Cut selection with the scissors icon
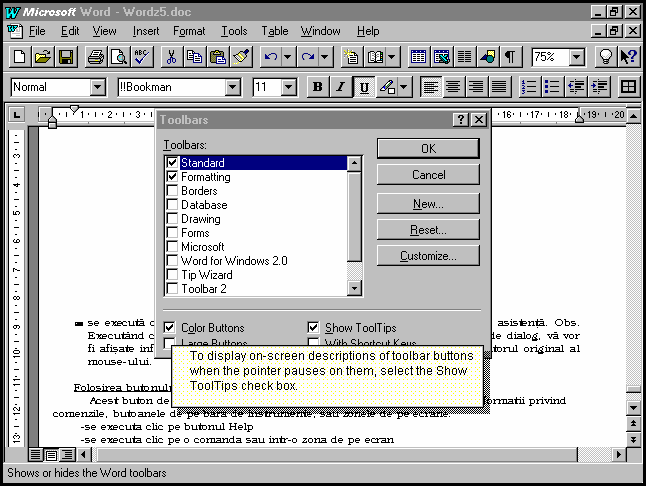Image resolution: width=646 pixels, height=486 pixels. click(172, 57)
